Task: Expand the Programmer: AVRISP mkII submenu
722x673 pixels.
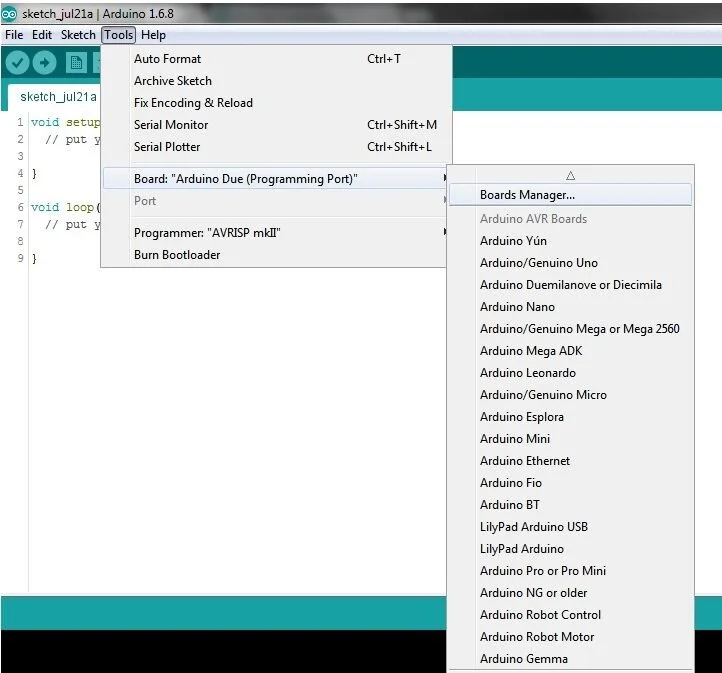Action: [275, 233]
